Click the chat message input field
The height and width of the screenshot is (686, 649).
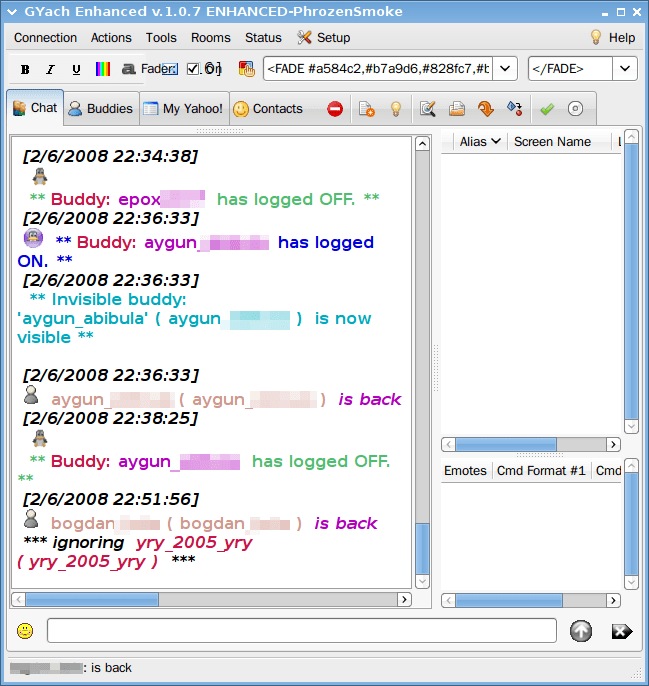coord(302,630)
